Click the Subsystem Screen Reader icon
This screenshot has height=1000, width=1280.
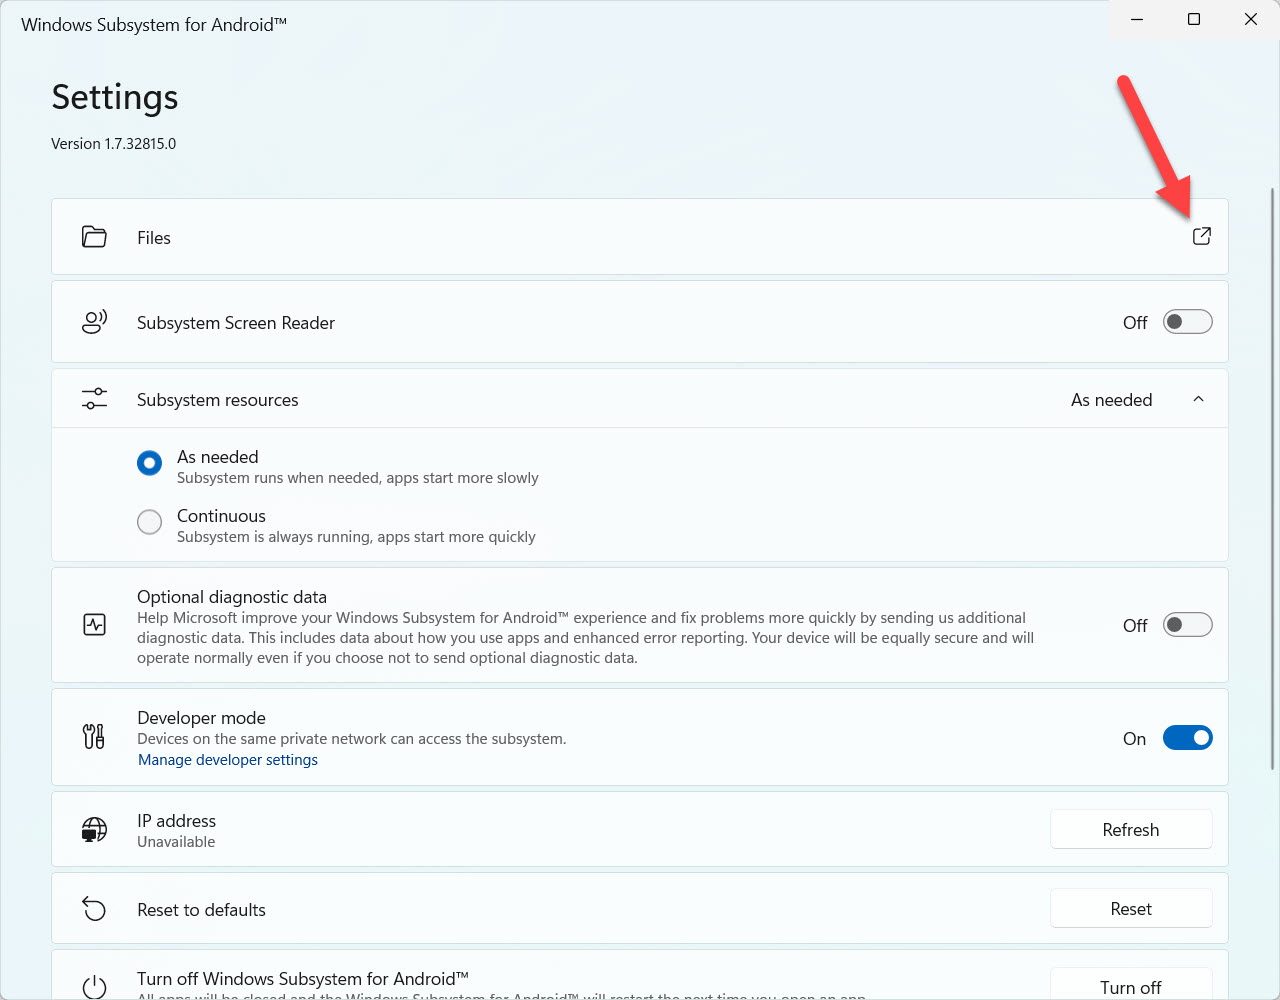[x=94, y=322]
